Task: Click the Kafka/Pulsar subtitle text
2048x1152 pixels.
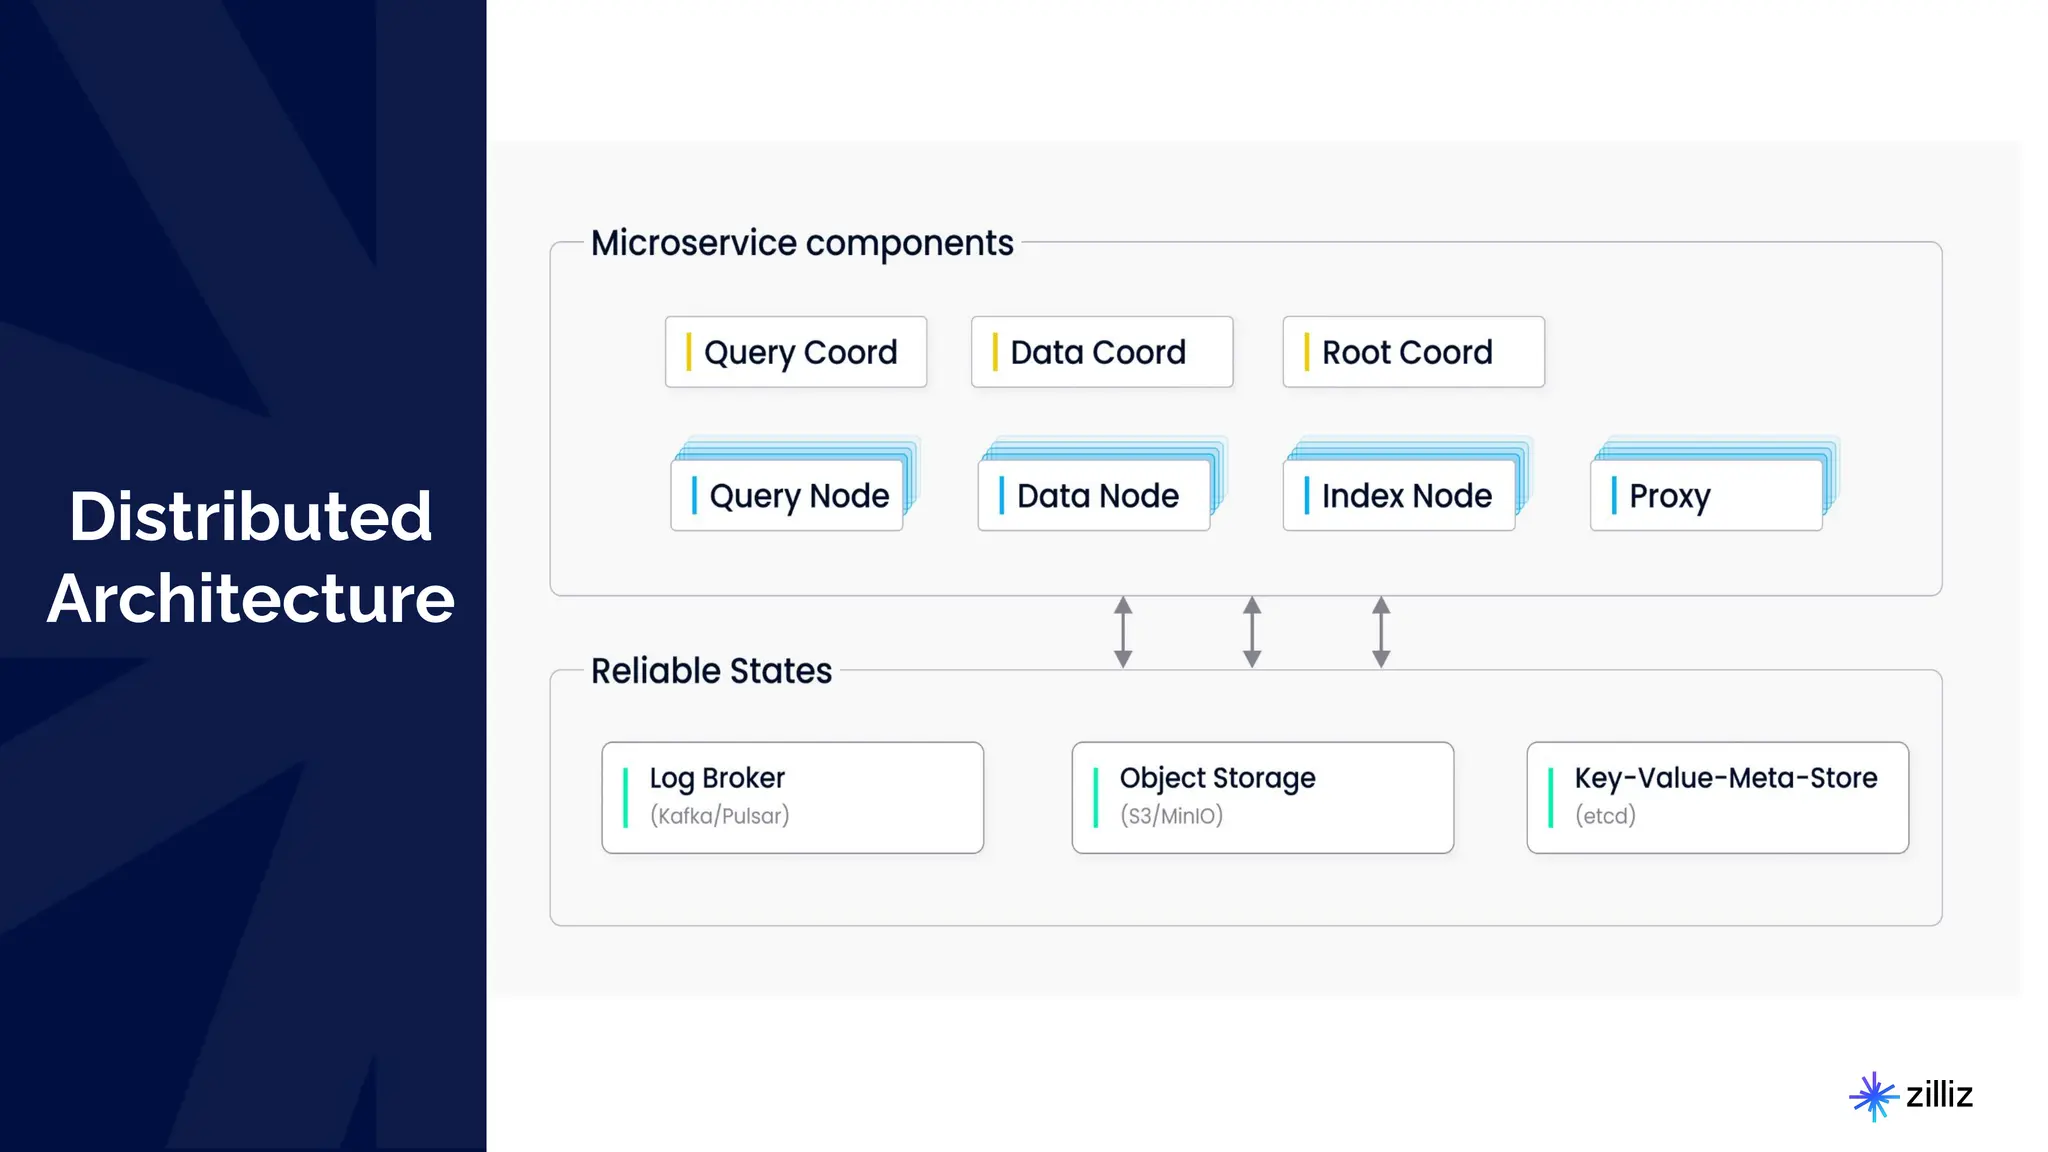Action: click(x=719, y=816)
